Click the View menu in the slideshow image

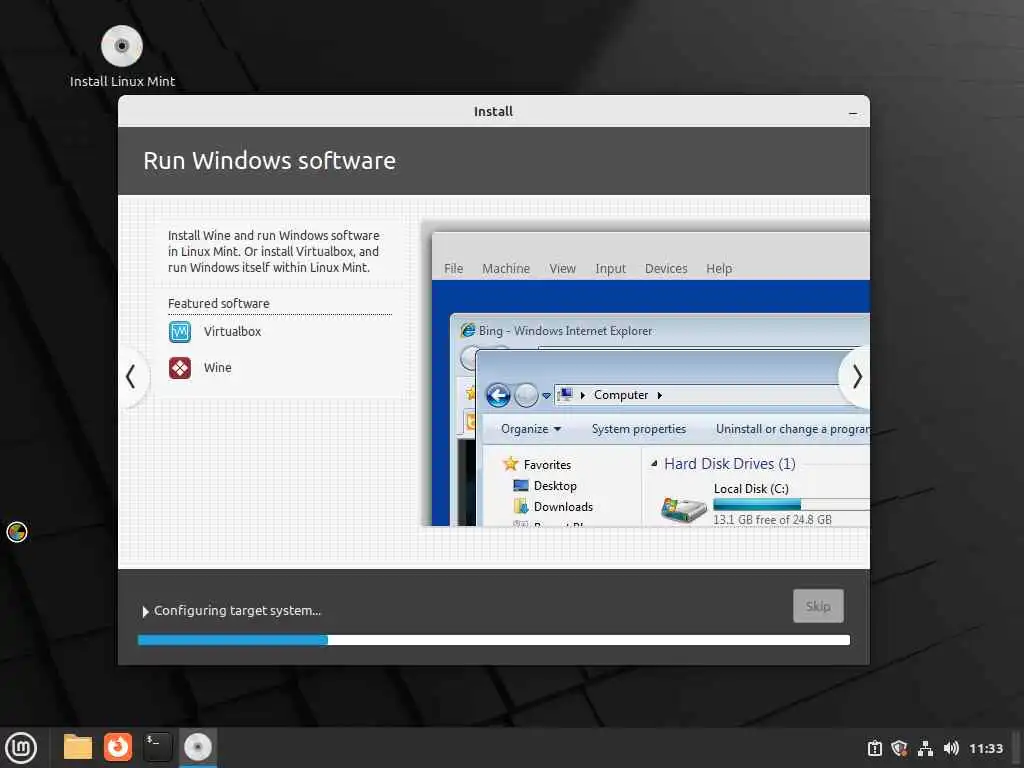tap(562, 268)
